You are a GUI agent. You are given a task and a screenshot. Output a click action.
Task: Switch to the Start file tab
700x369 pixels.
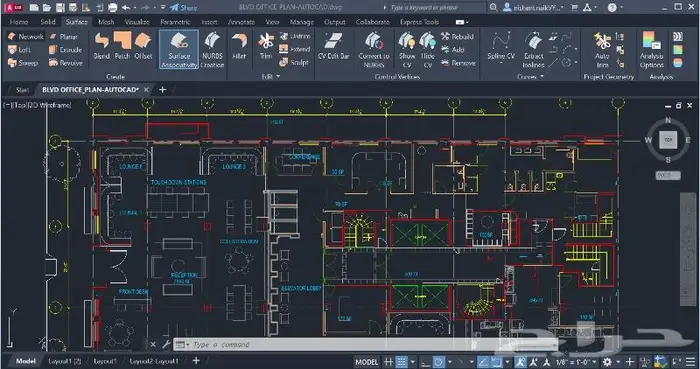pyautogui.click(x=22, y=90)
